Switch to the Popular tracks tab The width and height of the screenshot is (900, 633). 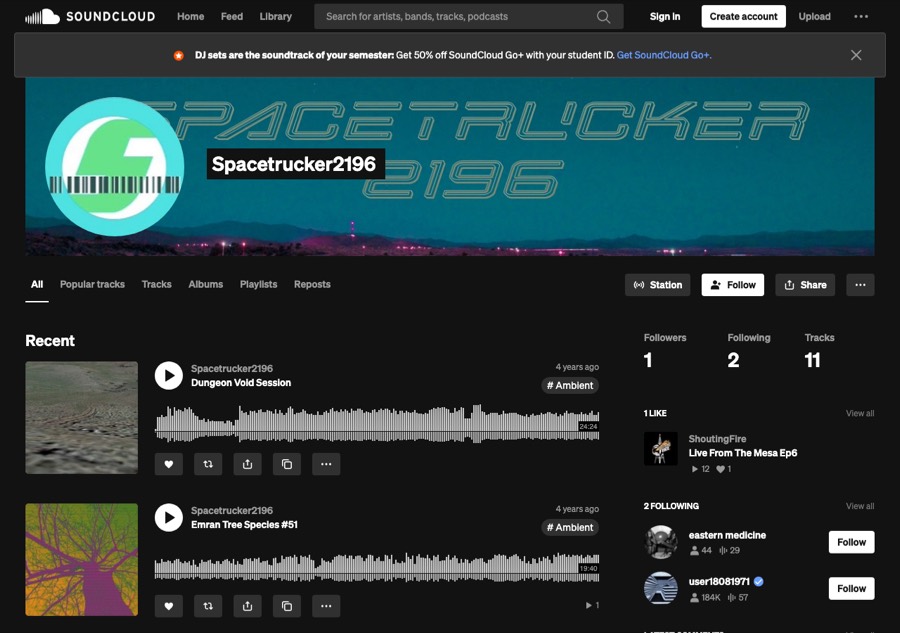tap(92, 284)
